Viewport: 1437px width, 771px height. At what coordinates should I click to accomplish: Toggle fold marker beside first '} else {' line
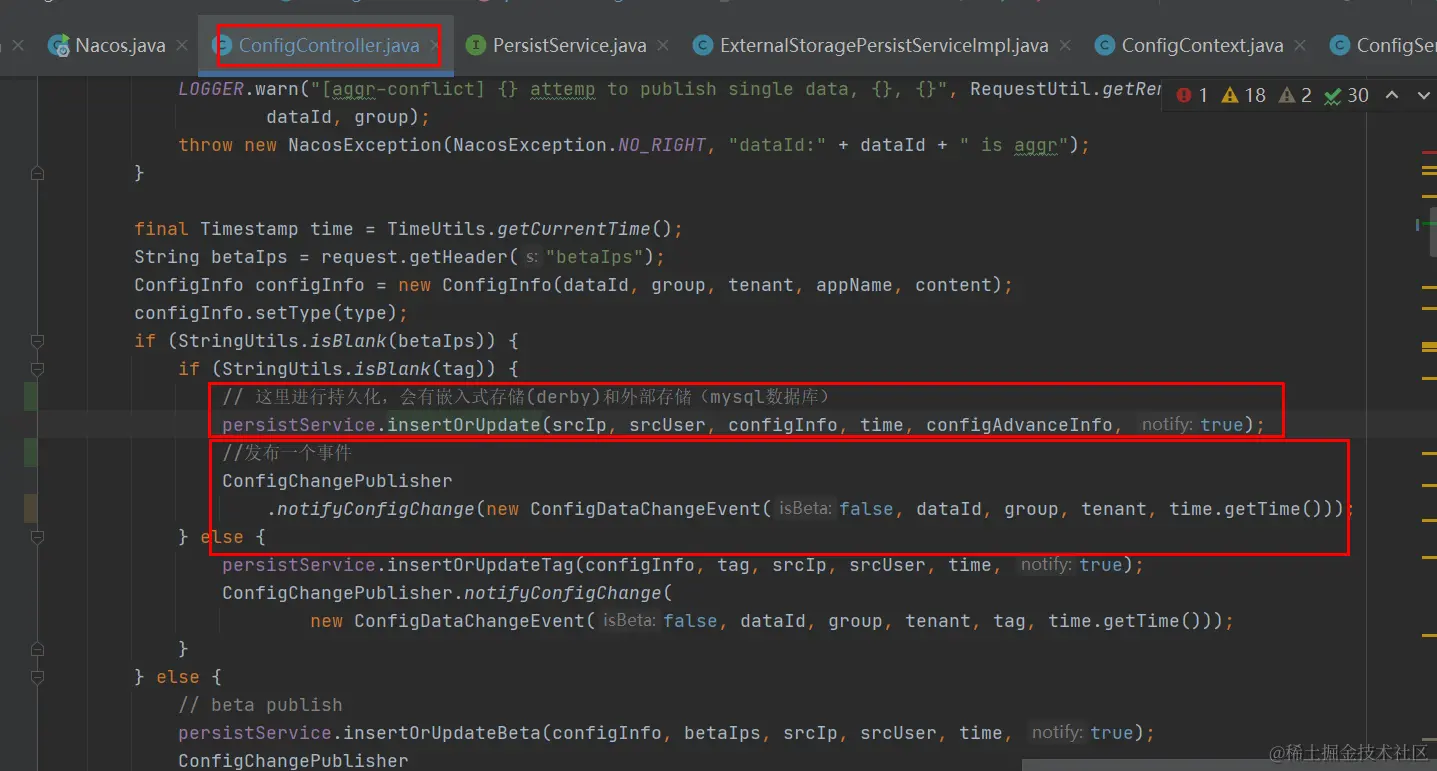[x=37, y=537]
